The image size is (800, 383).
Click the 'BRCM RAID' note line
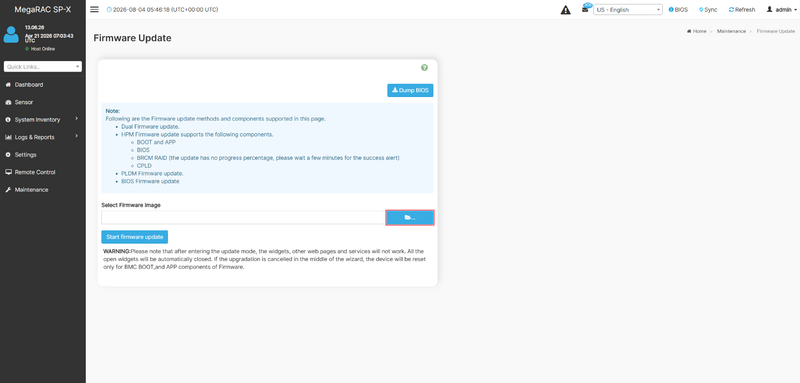pyautogui.click(x=268, y=158)
